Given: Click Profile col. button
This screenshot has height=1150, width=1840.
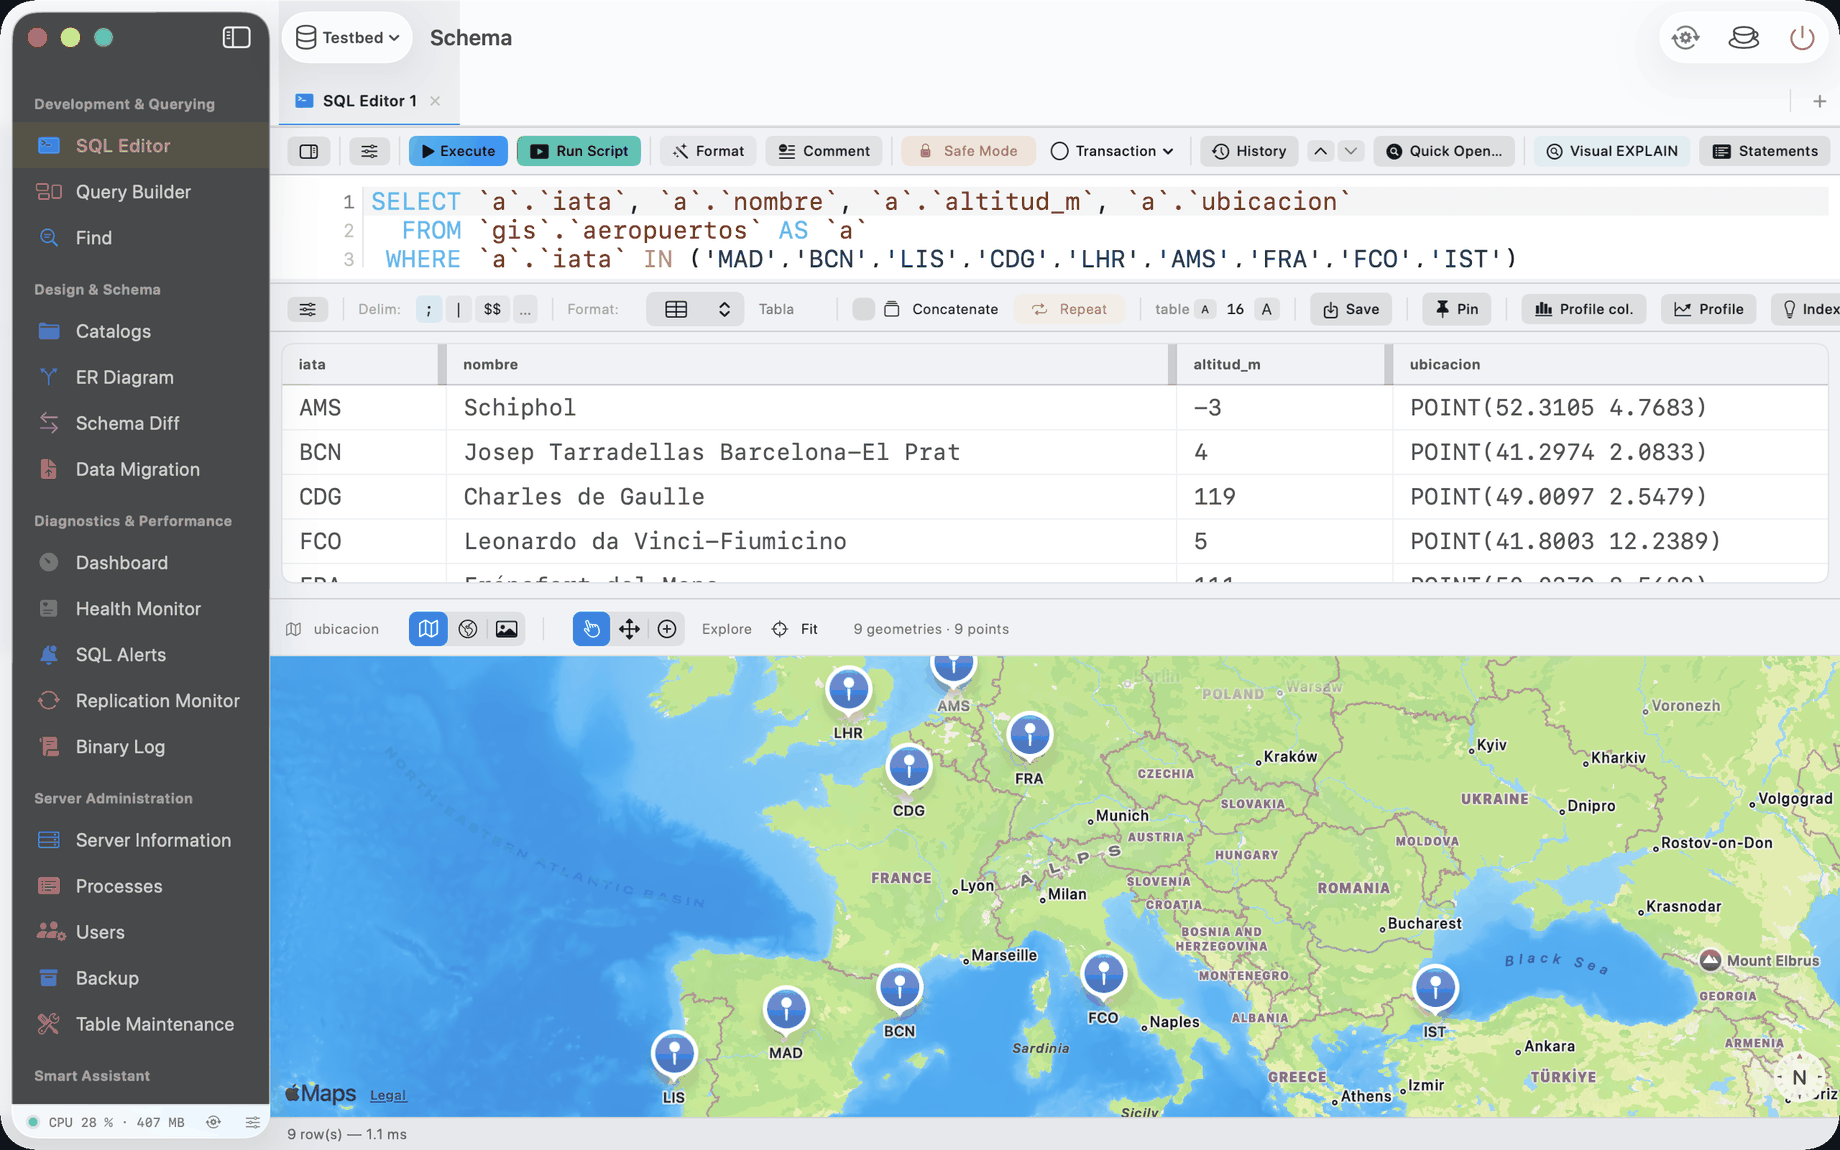Looking at the screenshot, I should point(1584,309).
